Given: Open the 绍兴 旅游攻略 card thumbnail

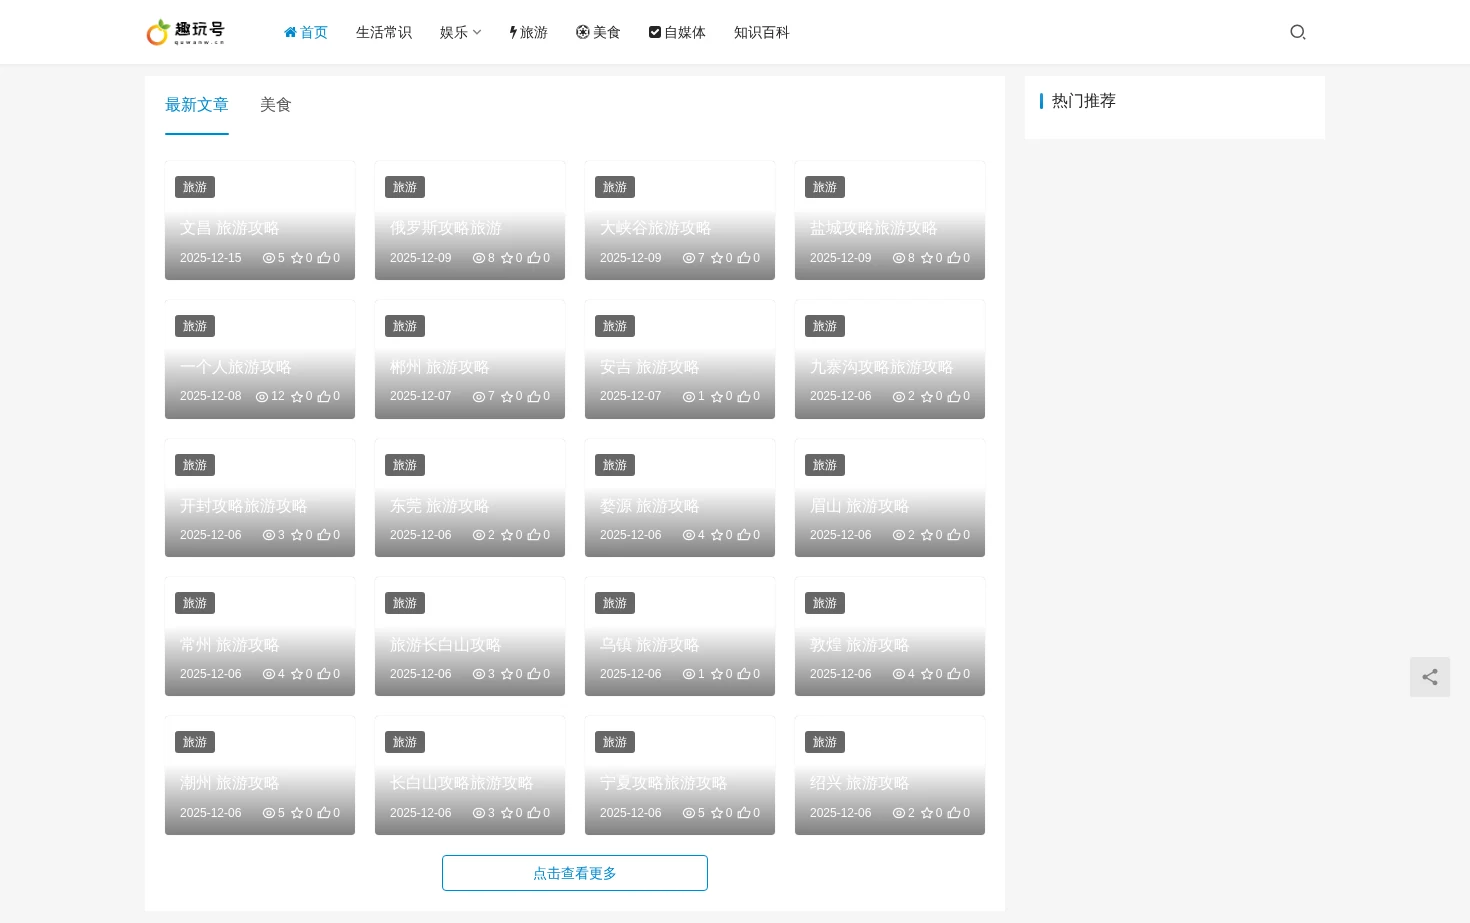Looking at the screenshot, I should click(890, 775).
